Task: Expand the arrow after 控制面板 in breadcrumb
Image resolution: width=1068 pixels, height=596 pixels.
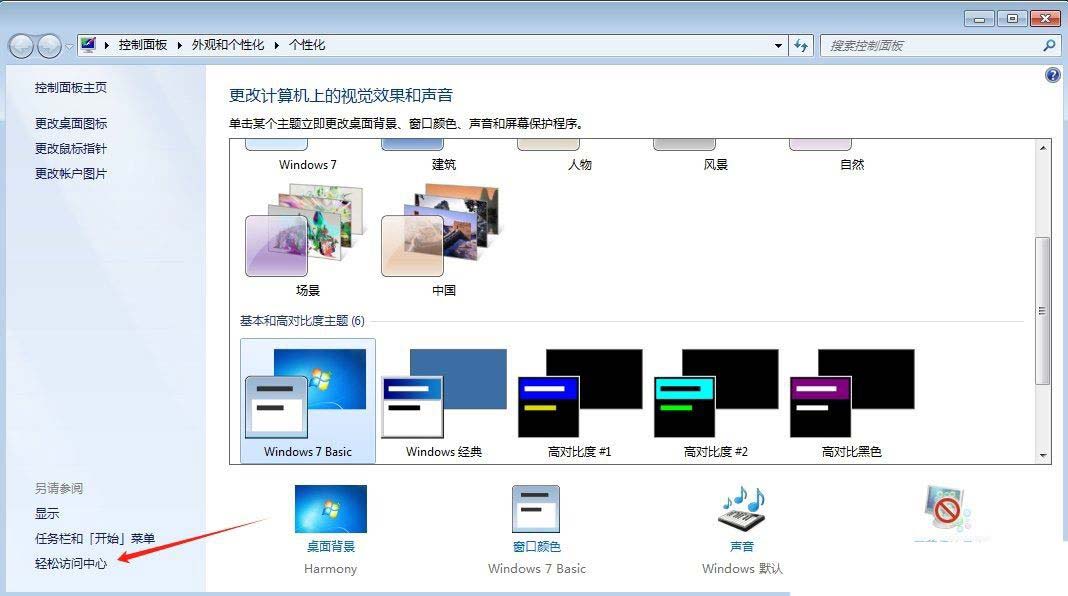Action: [180, 46]
